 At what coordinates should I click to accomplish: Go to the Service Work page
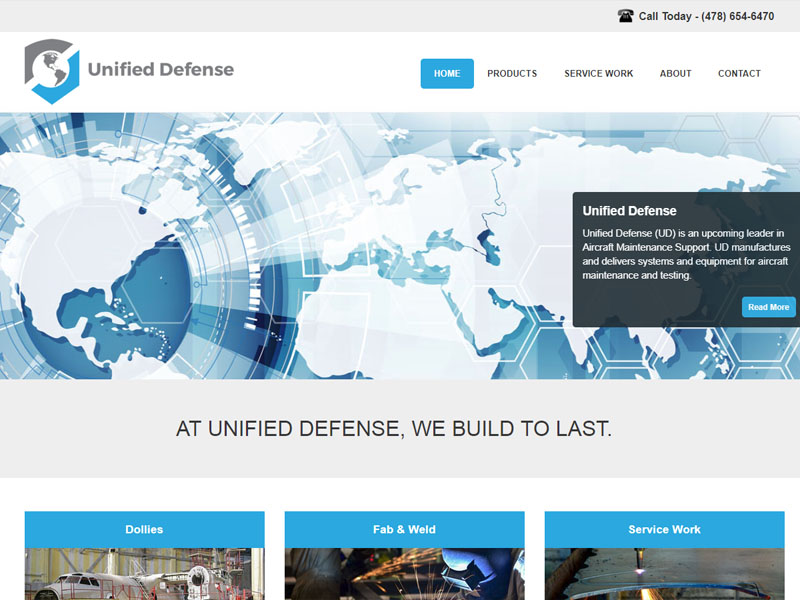tap(598, 73)
